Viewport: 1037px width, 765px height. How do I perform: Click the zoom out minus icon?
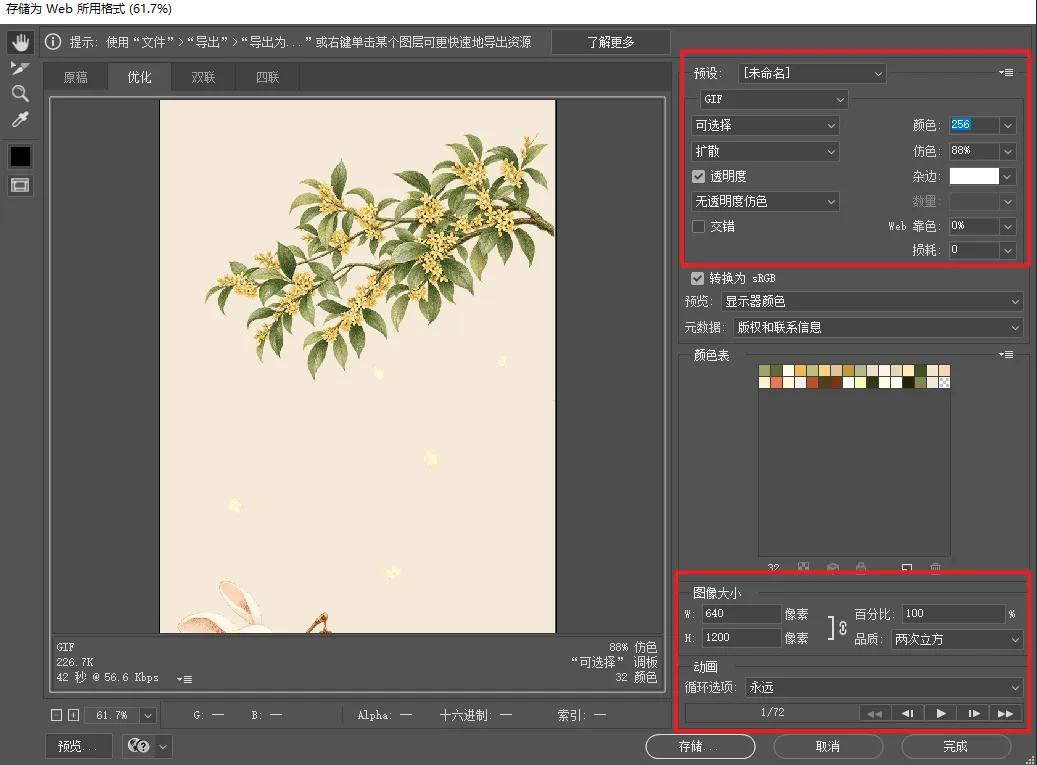coord(57,715)
